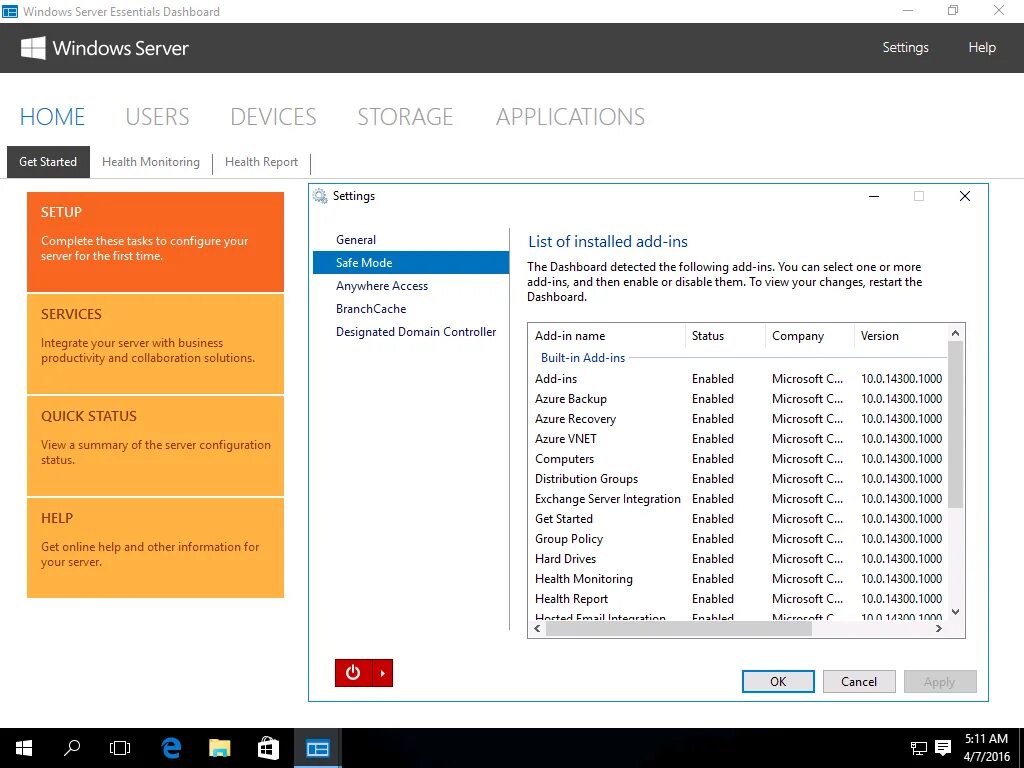Select Designated Domain Controller in sidebar

411,332
